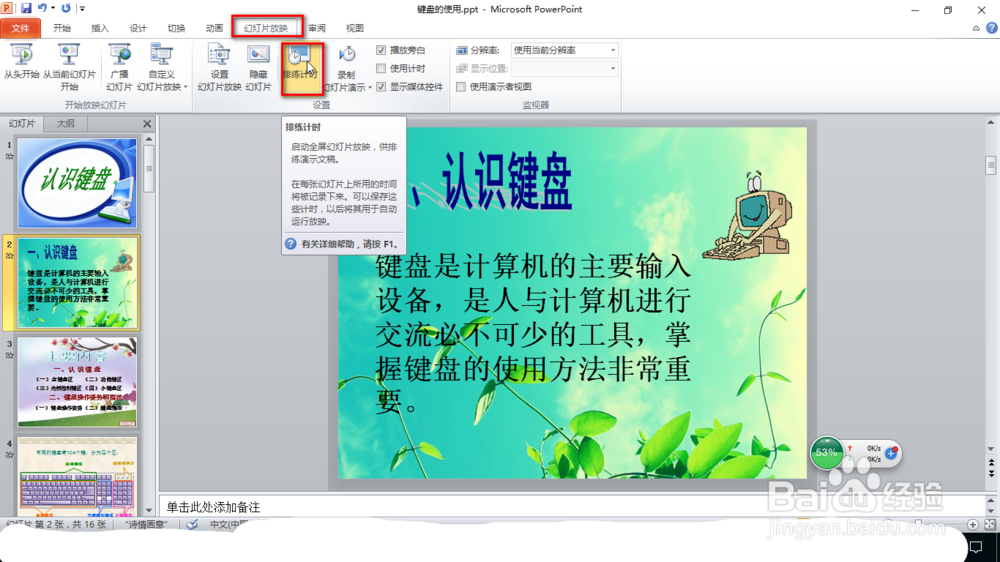The height and width of the screenshot is (562, 1000).
Task: Select slide 4 keyboard diagram thumbnail
Action: click(77, 477)
